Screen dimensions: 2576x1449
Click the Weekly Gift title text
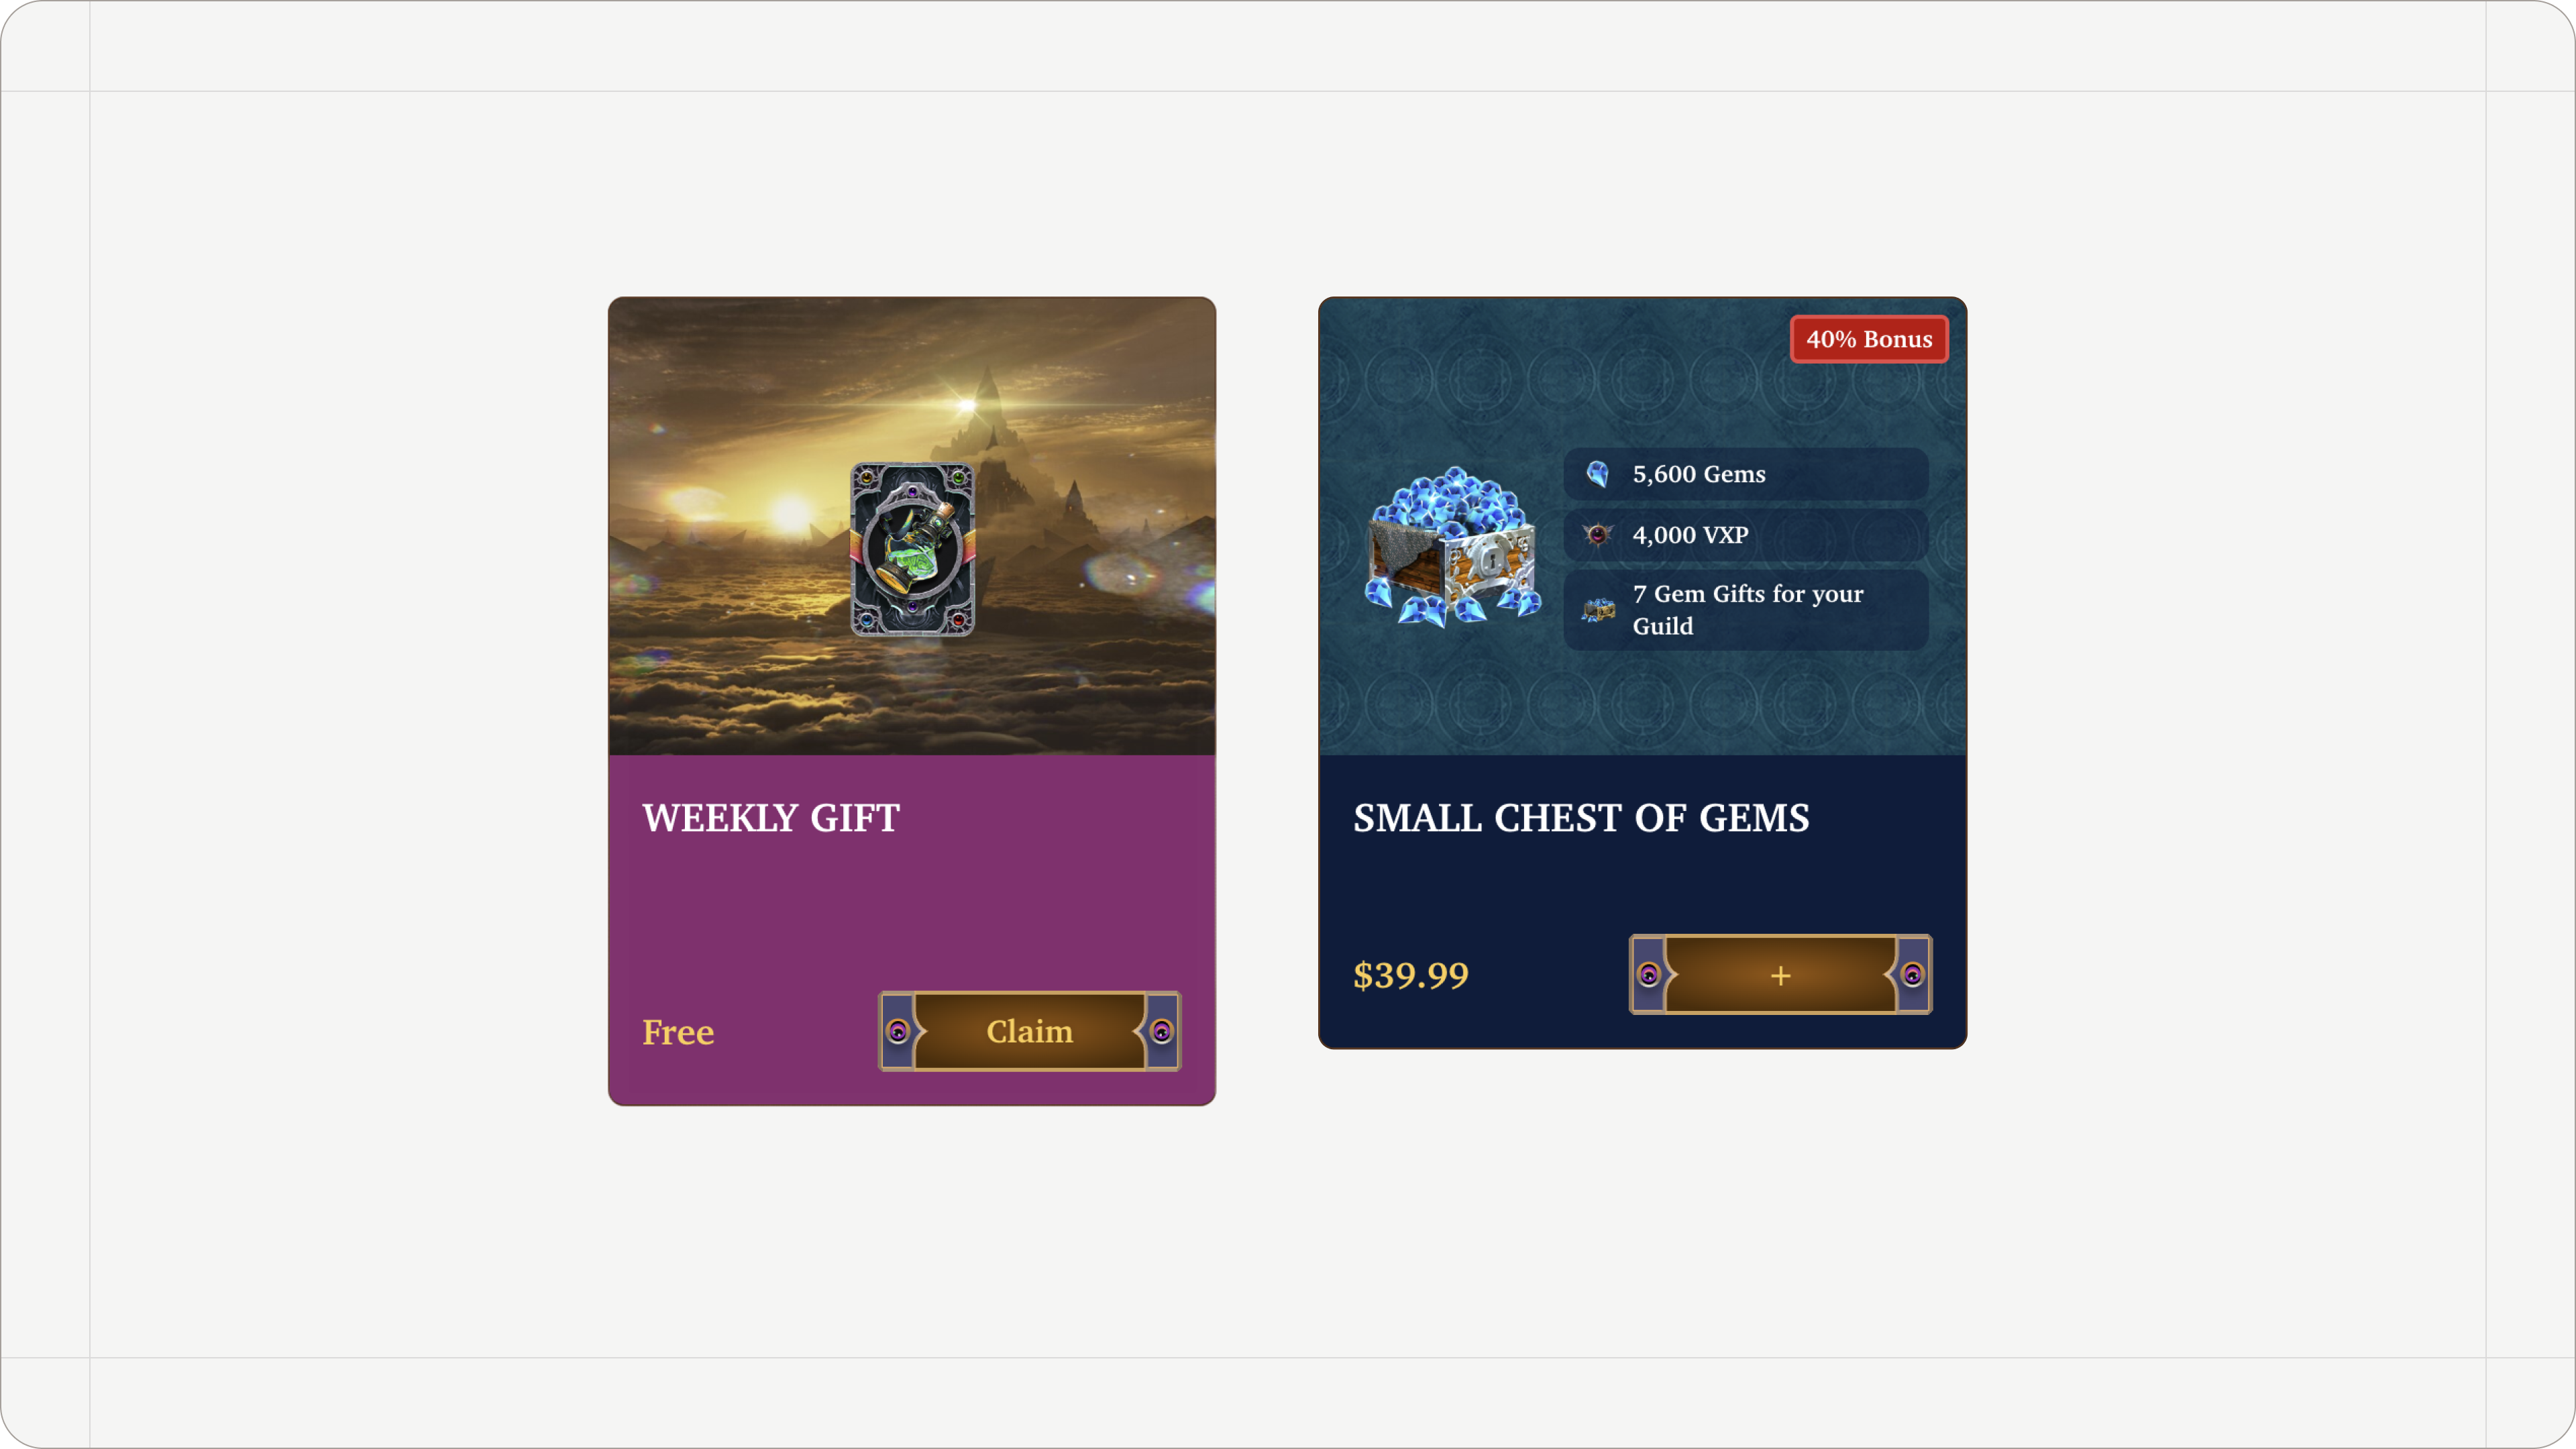(x=771, y=818)
